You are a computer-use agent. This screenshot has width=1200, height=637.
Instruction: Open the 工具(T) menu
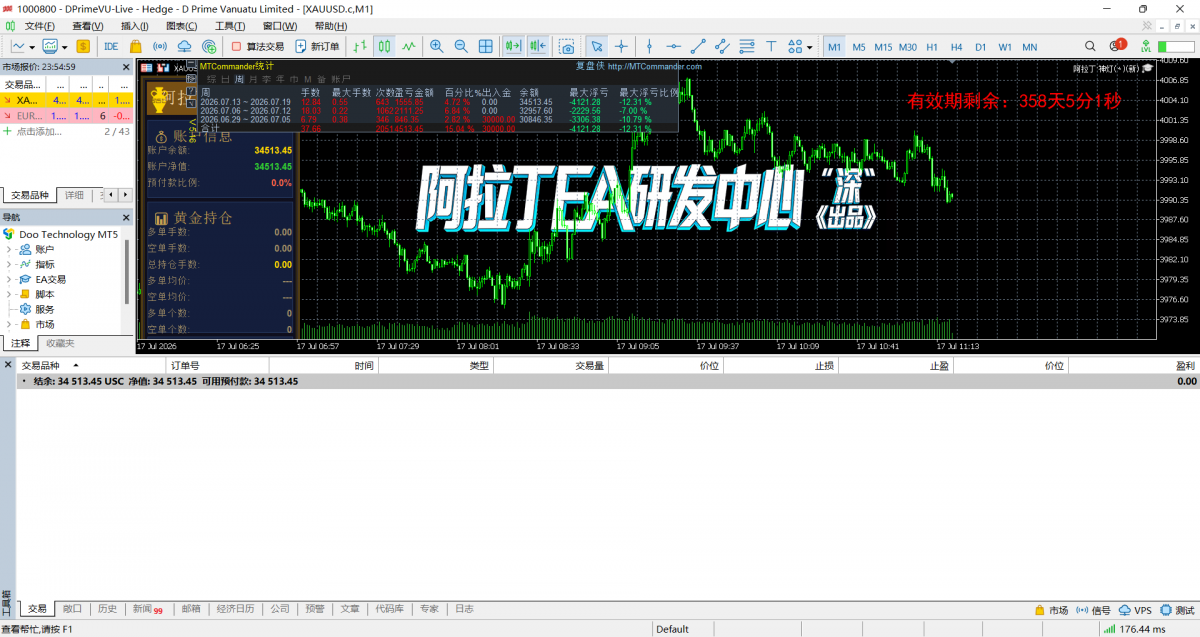(x=230, y=26)
